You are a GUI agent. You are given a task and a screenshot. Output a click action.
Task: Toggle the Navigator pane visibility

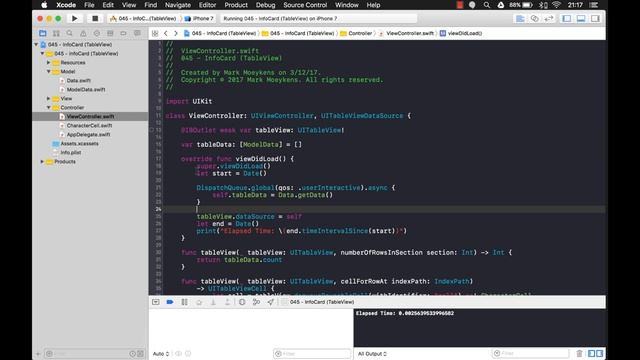click(x=567, y=18)
